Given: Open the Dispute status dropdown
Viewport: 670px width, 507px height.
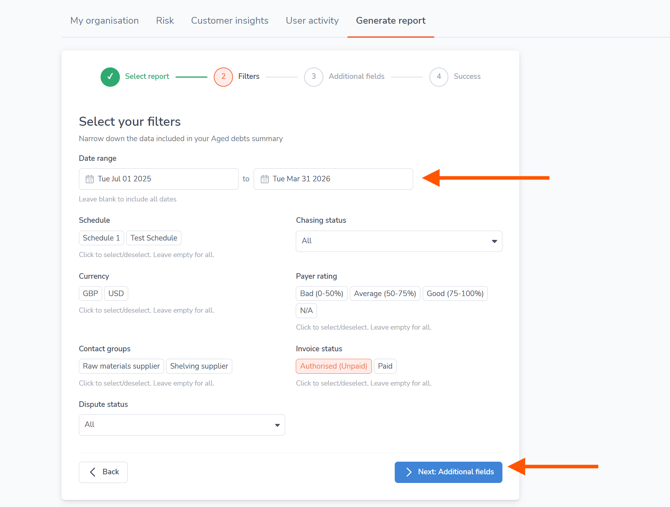Looking at the screenshot, I should coord(181,425).
